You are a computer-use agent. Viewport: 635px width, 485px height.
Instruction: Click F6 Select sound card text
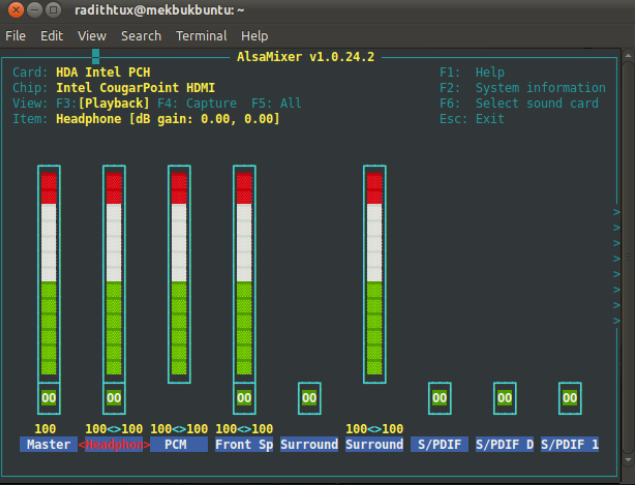click(x=519, y=103)
